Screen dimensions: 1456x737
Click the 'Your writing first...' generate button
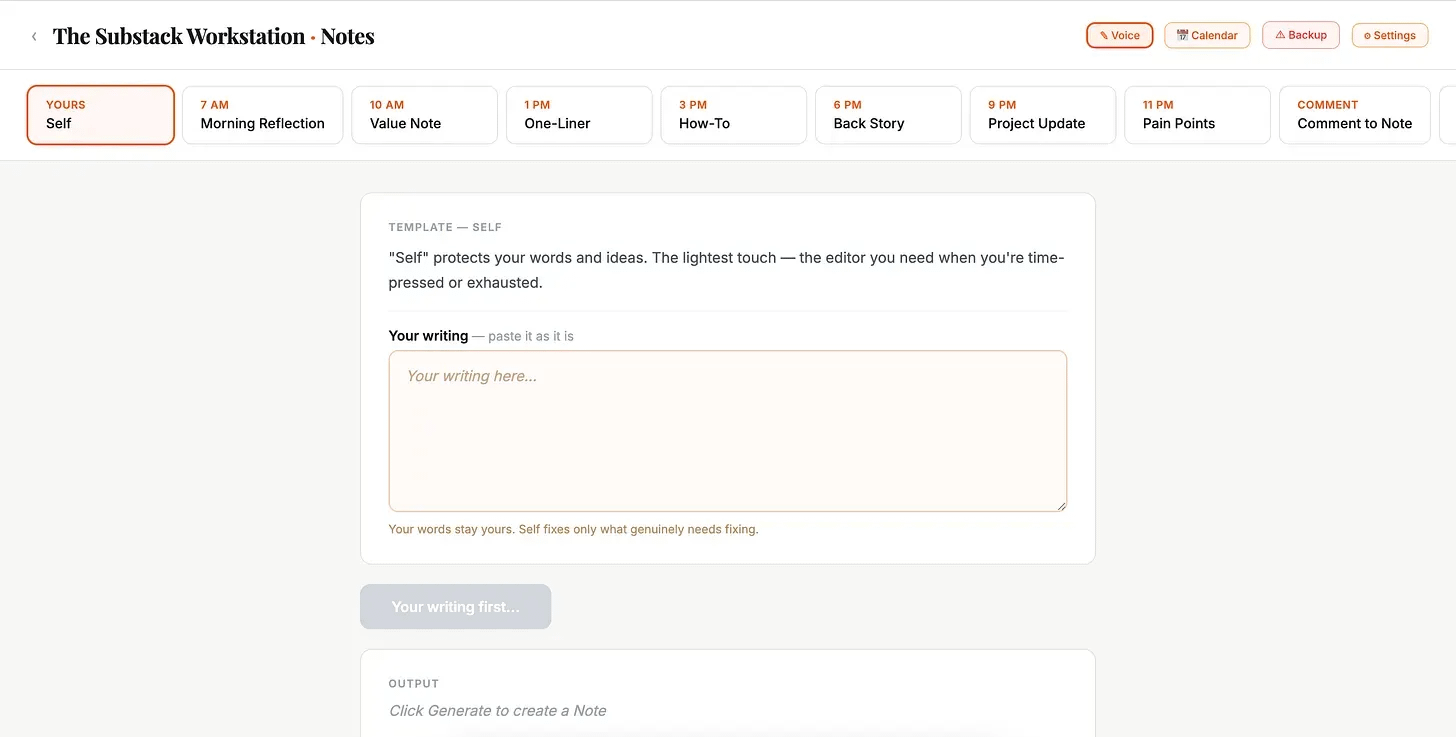point(455,607)
